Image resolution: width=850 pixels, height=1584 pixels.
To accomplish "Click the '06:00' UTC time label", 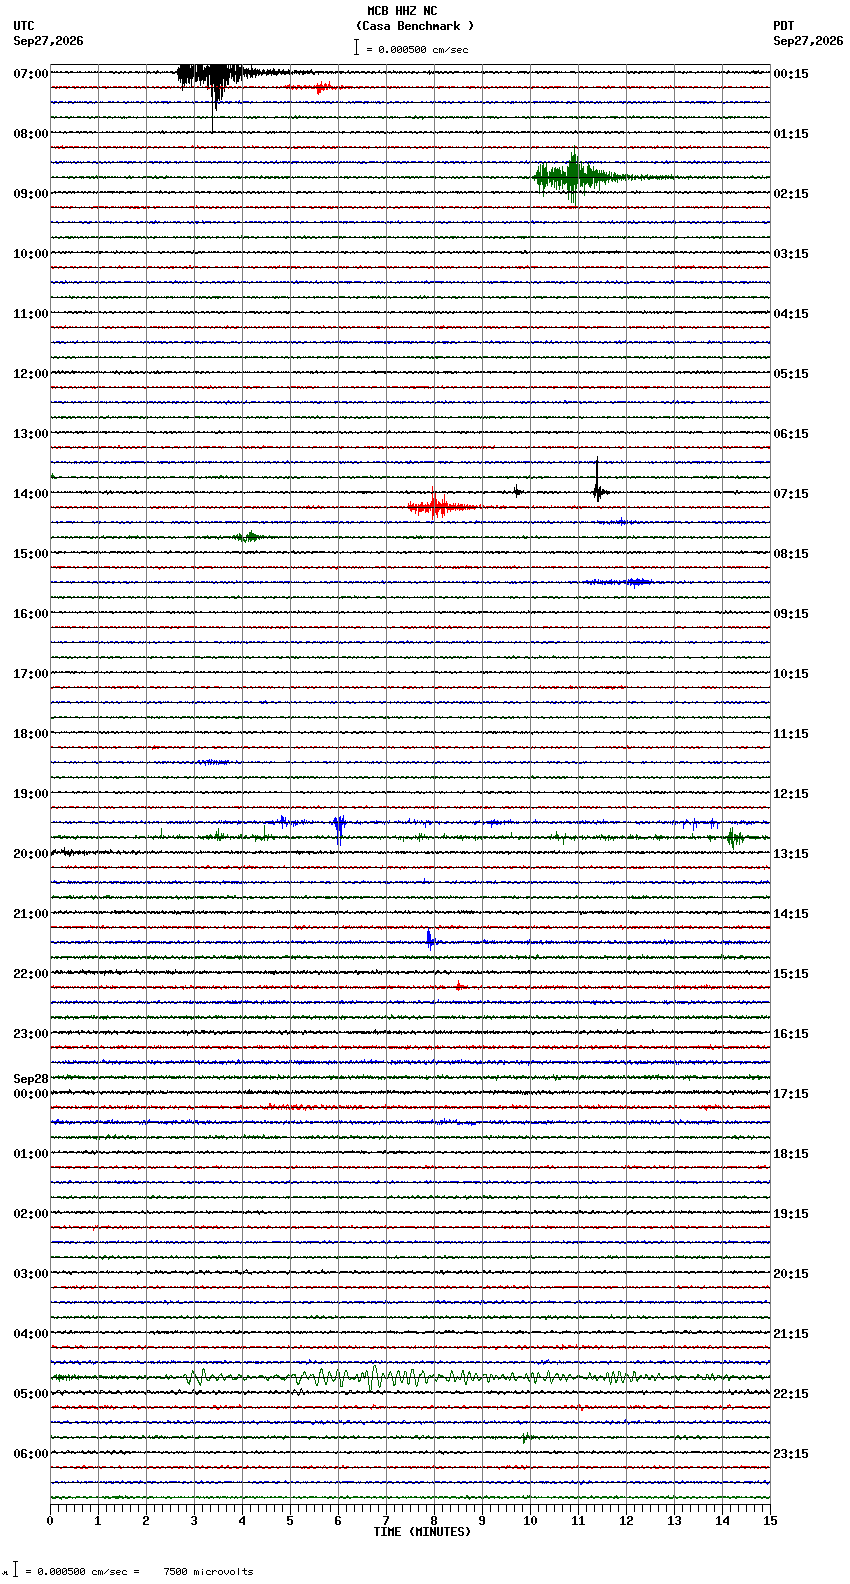I will tap(31, 1454).
